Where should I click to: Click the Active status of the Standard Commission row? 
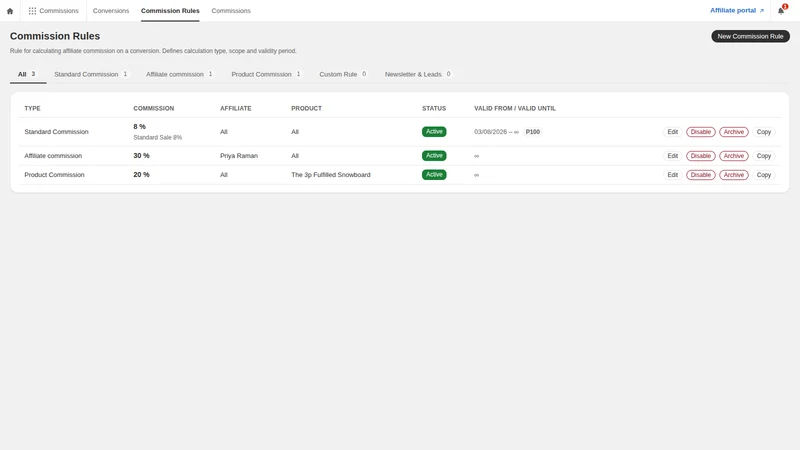(434, 132)
